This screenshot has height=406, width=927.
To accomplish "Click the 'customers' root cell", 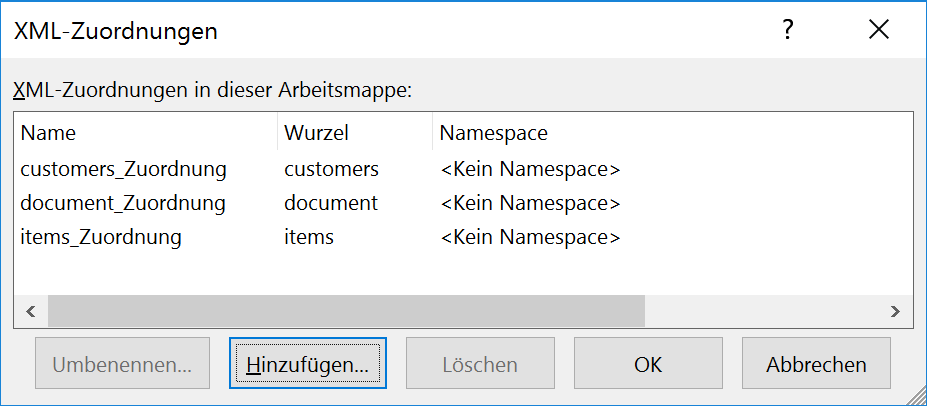I will (331, 169).
